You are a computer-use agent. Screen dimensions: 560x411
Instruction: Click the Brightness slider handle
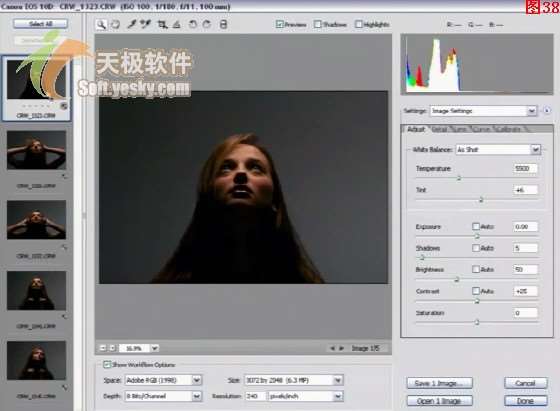pyautogui.click(x=456, y=279)
